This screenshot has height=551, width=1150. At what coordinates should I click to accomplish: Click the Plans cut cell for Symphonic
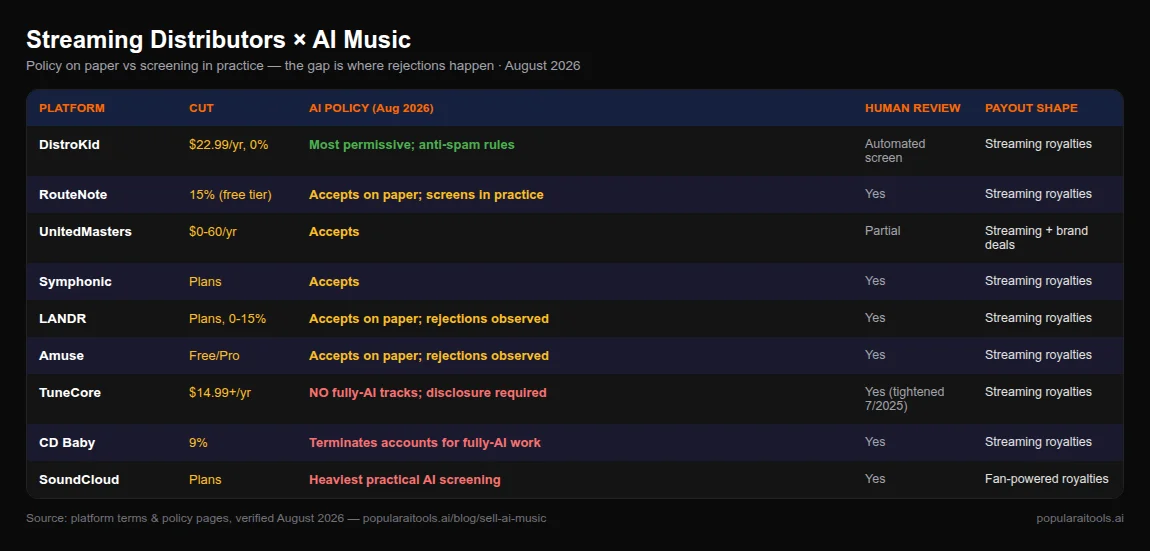tap(205, 282)
